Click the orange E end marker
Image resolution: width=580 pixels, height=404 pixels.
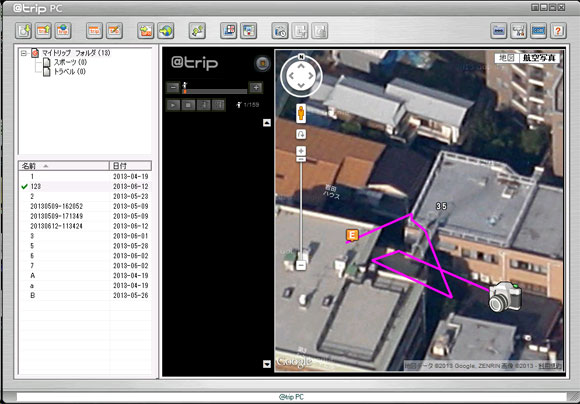pos(352,235)
